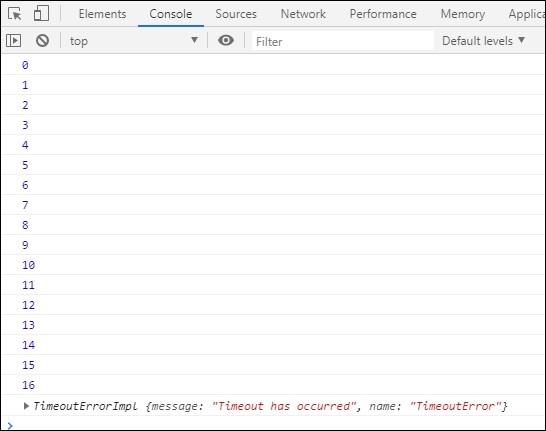Image resolution: width=546 pixels, height=431 pixels.
Task: Select the logged value 0 row
Action: [273, 65]
